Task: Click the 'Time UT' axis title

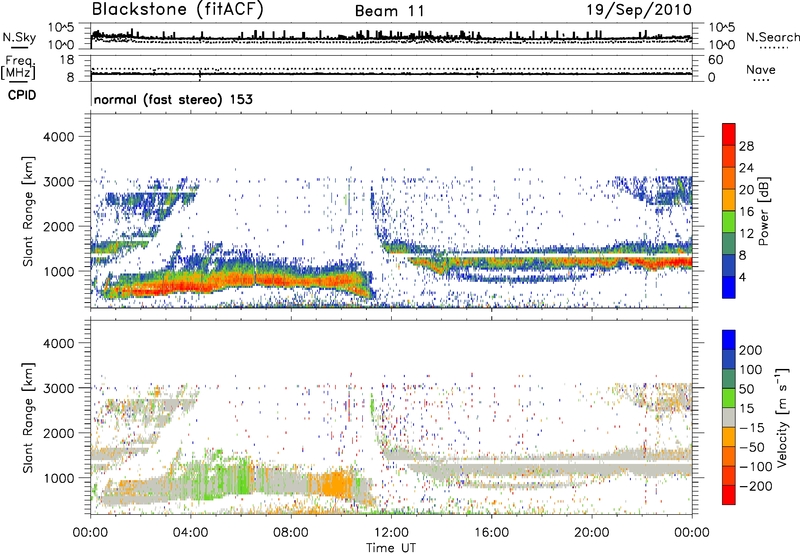Action: pyautogui.click(x=391, y=548)
